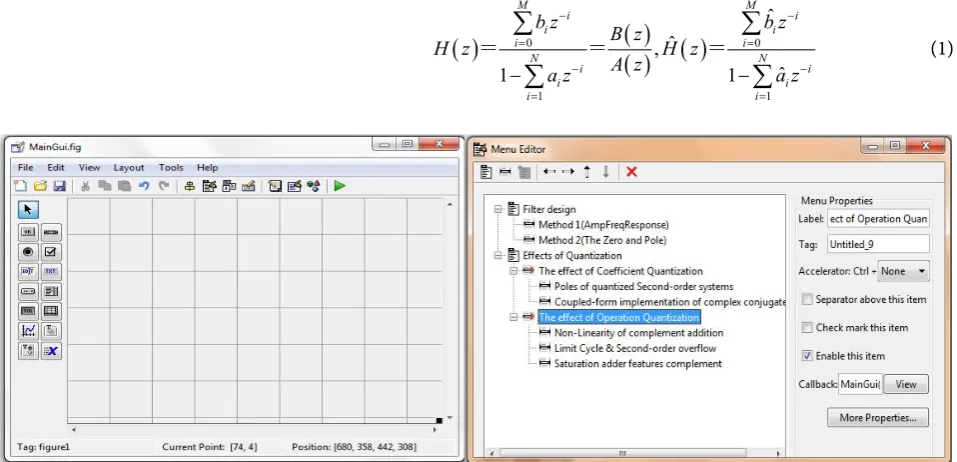The image size is (957, 462).
Task: Select the Push Button component
Action: (x=29, y=232)
